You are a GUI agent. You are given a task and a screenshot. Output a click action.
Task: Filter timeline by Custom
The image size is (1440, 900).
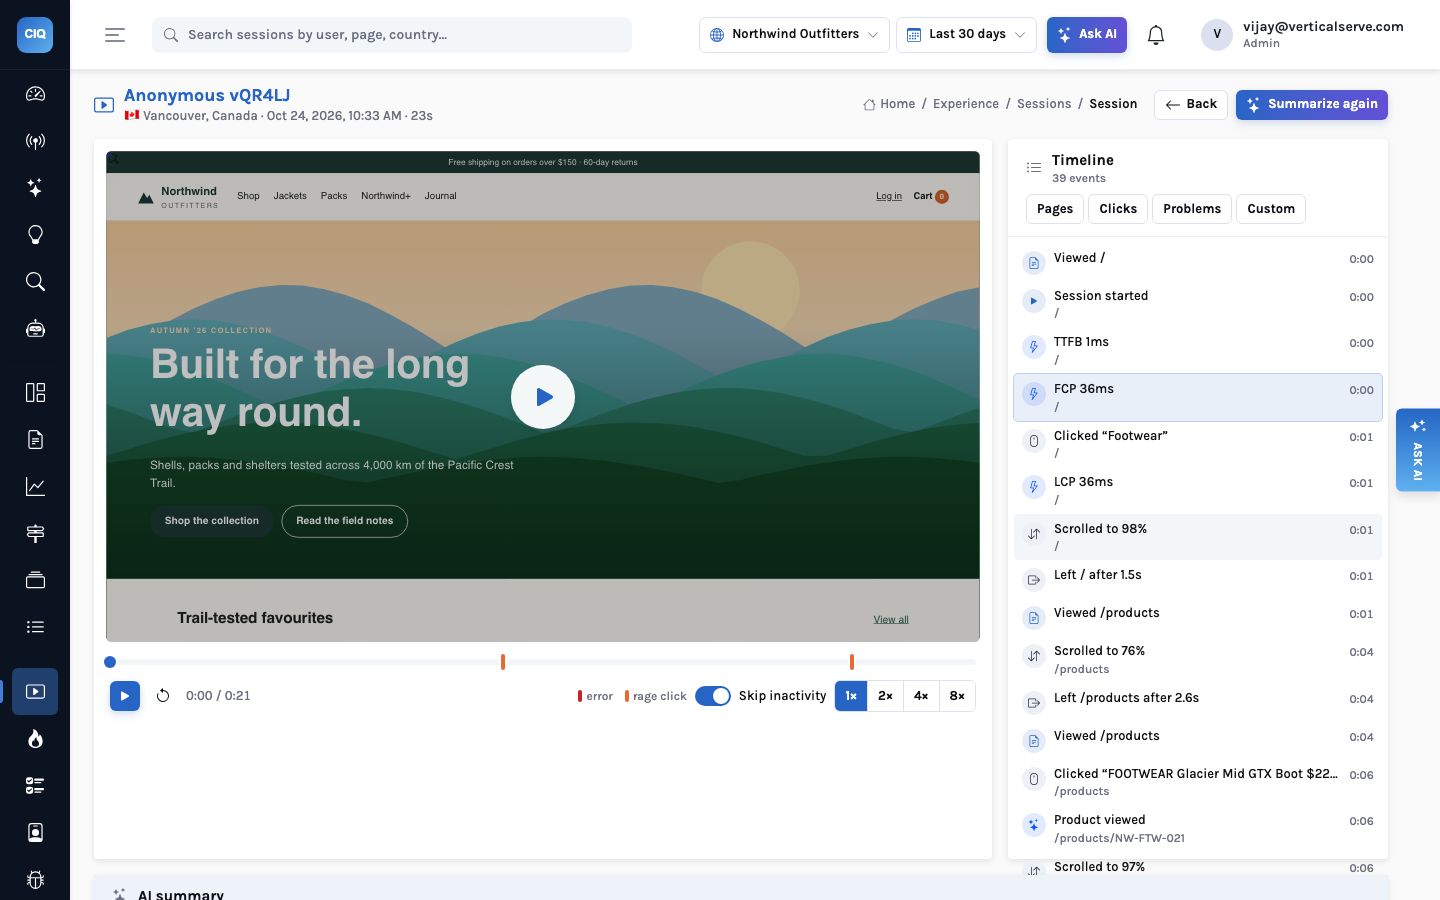[1271, 209]
